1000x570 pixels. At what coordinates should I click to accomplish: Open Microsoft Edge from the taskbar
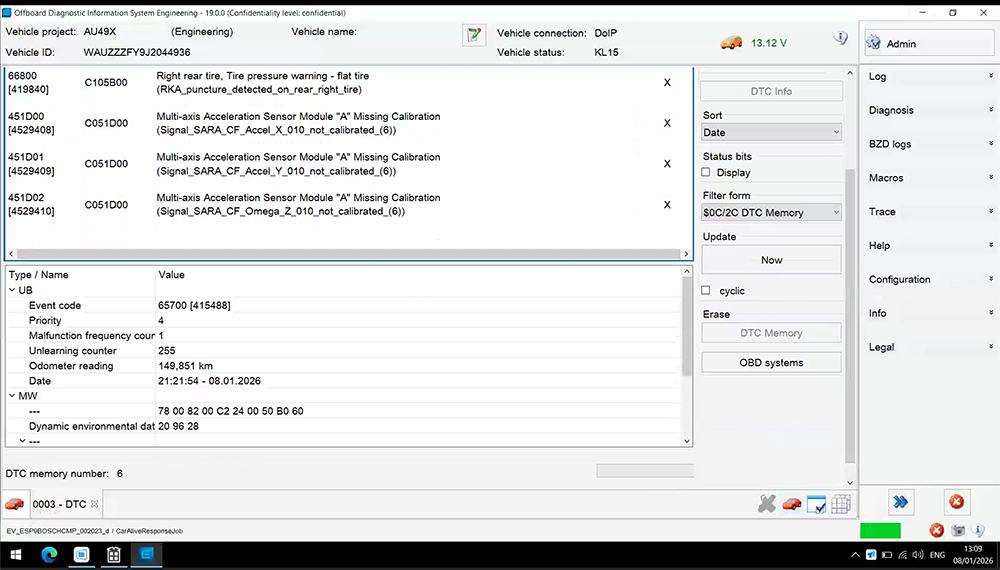coord(146,554)
